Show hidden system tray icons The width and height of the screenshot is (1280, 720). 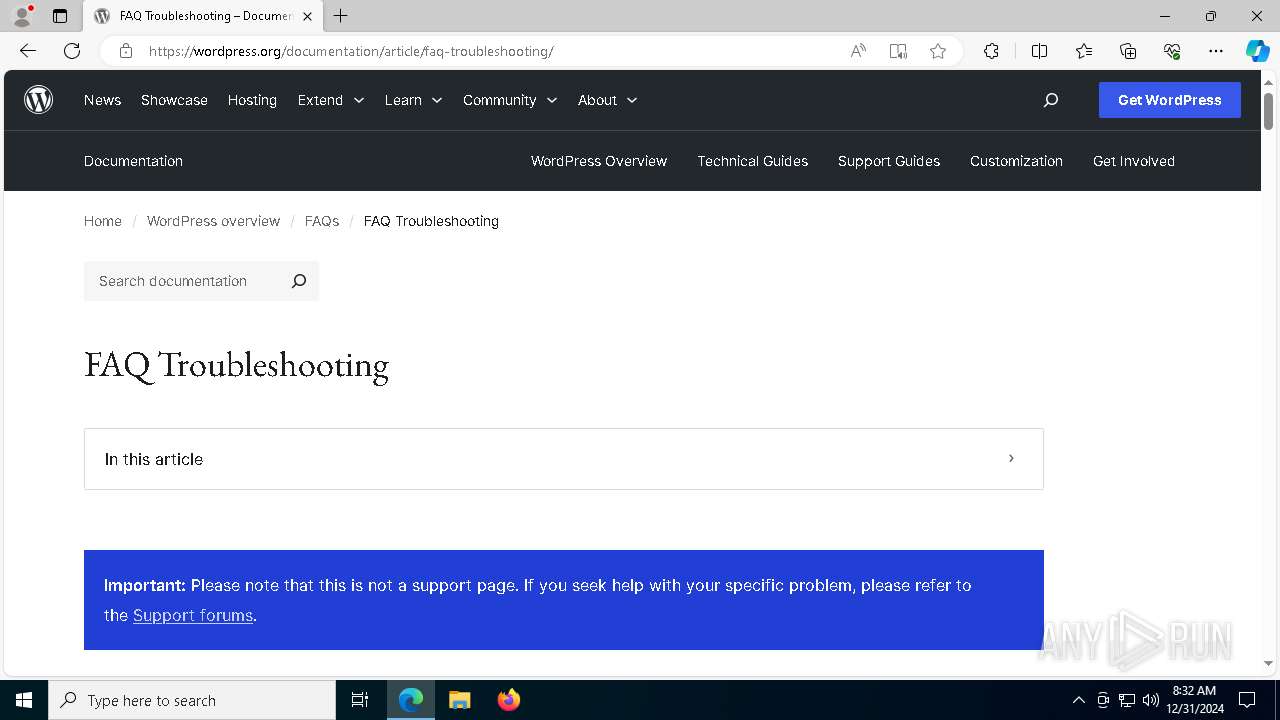click(1078, 700)
